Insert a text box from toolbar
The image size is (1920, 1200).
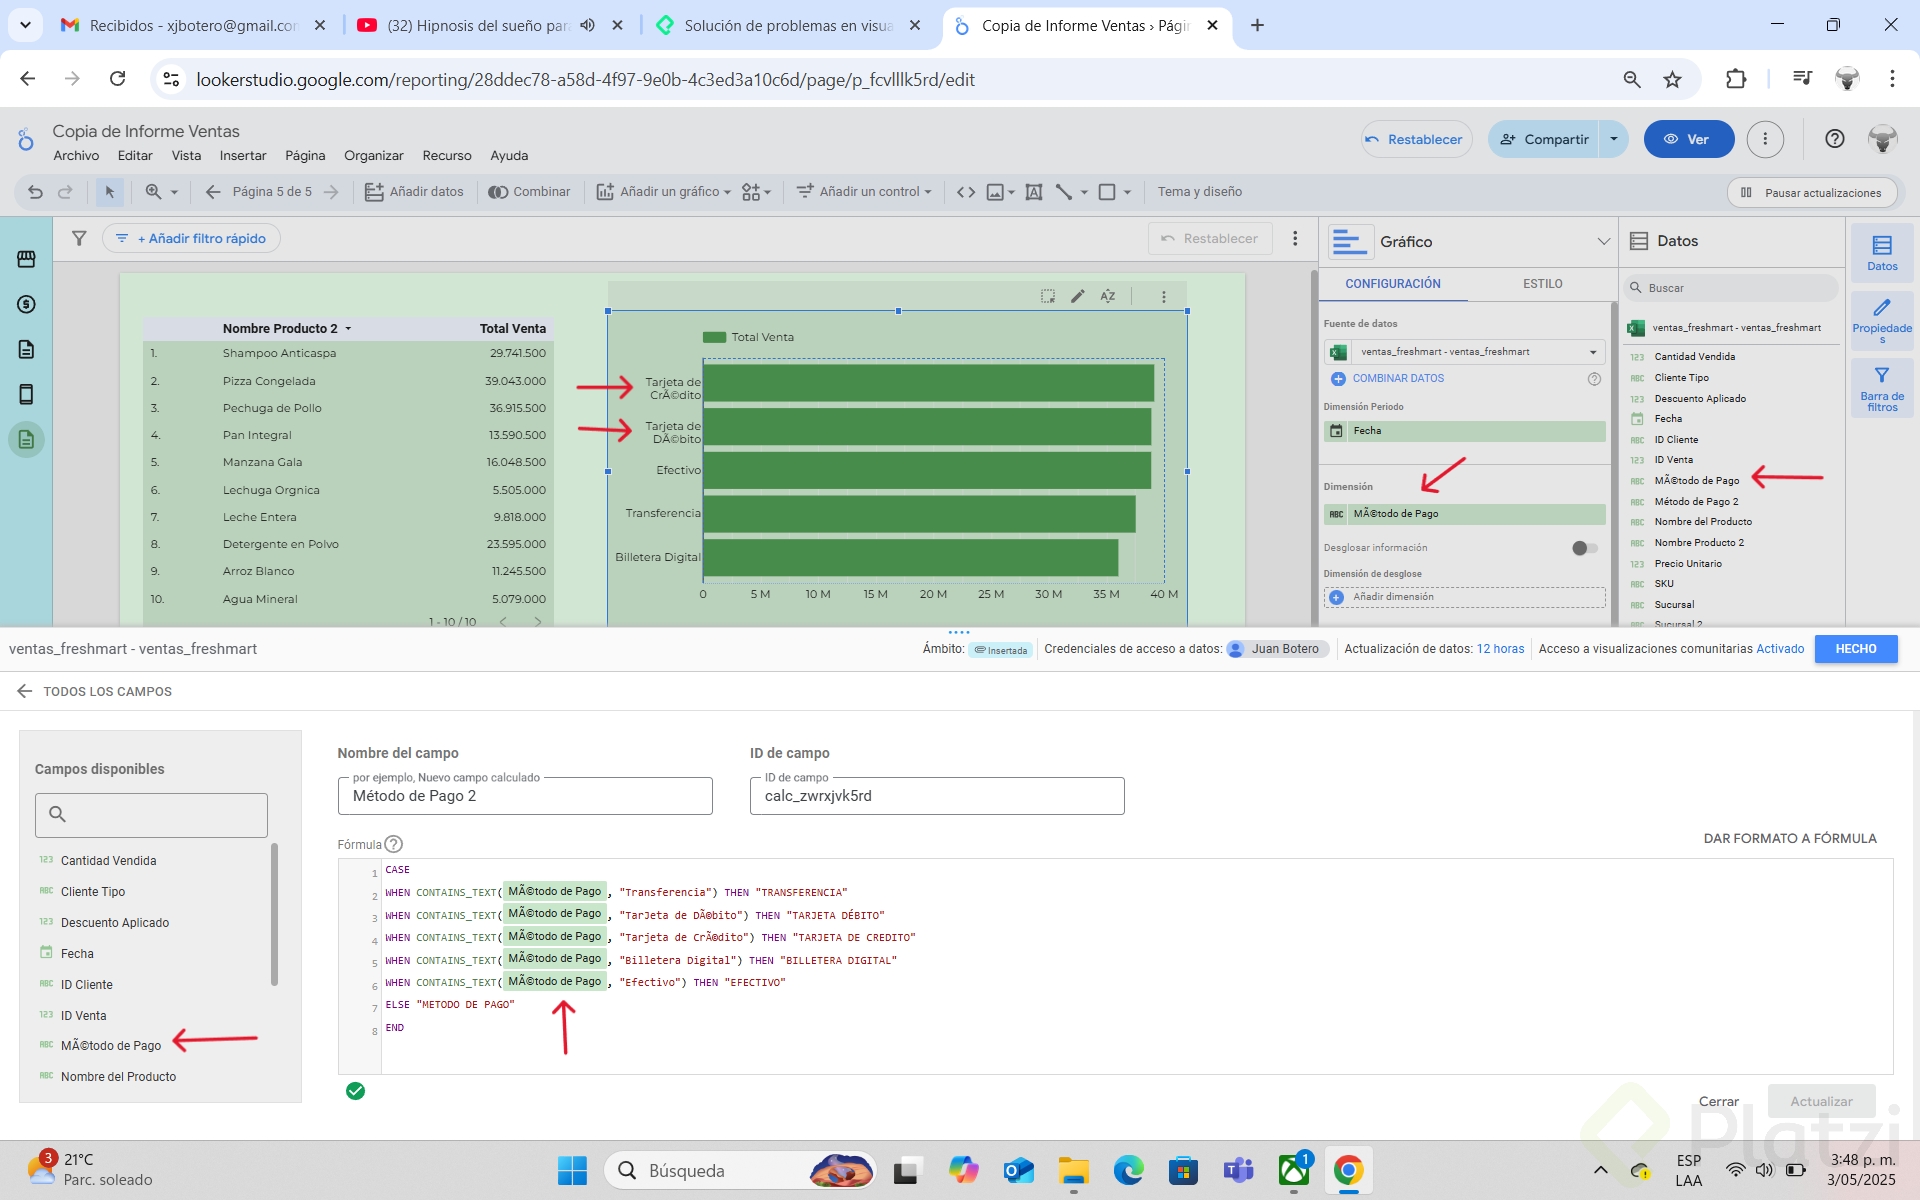[1034, 192]
